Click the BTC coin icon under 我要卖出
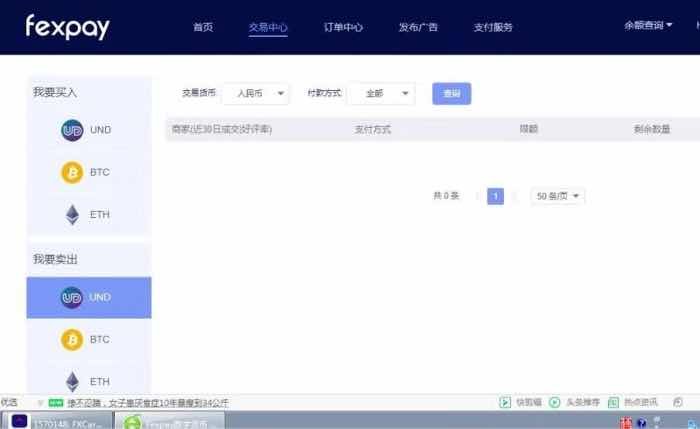The height and width of the screenshot is (429, 700). pos(72,340)
